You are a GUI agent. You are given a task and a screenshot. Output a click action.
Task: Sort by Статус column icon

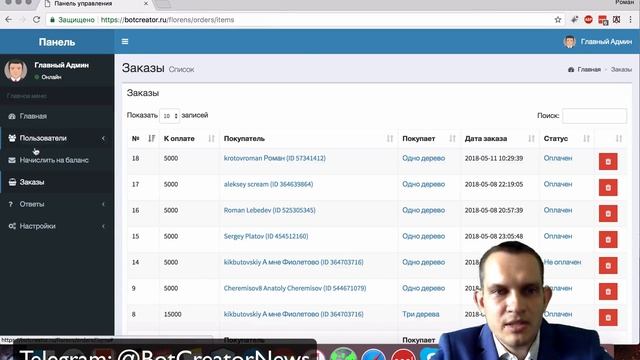pos(587,139)
